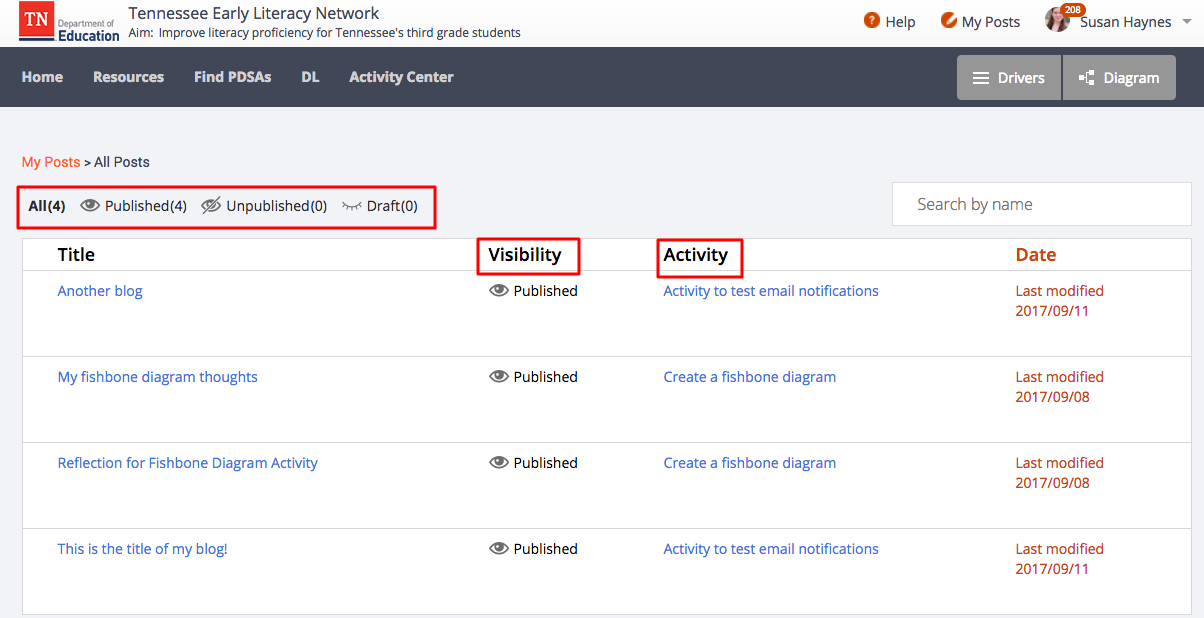Toggle visibility eye for 'Another blog'
The height and width of the screenshot is (618, 1204).
pyautogui.click(x=499, y=291)
